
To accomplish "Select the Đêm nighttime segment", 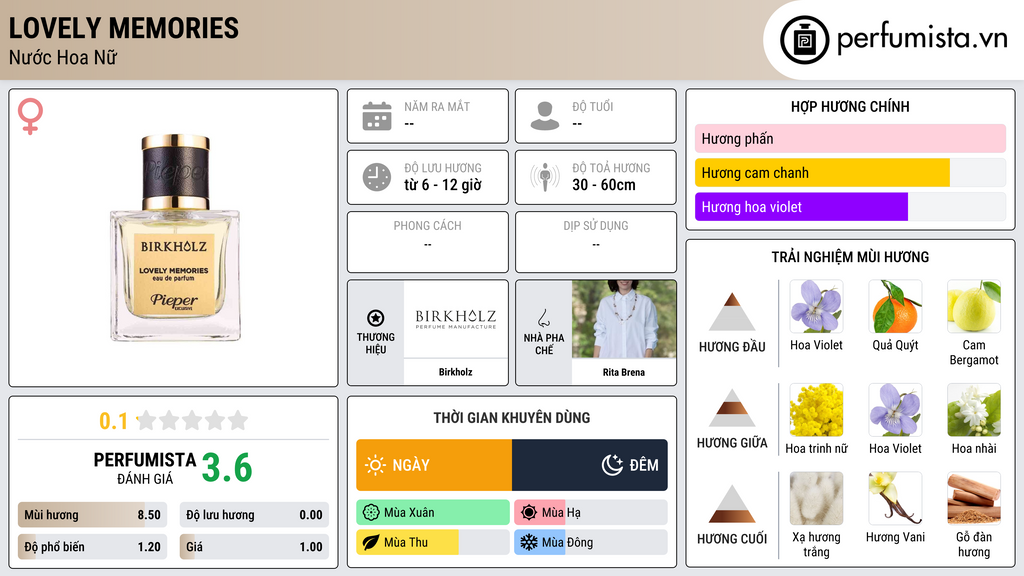I will tap(590, 465).
